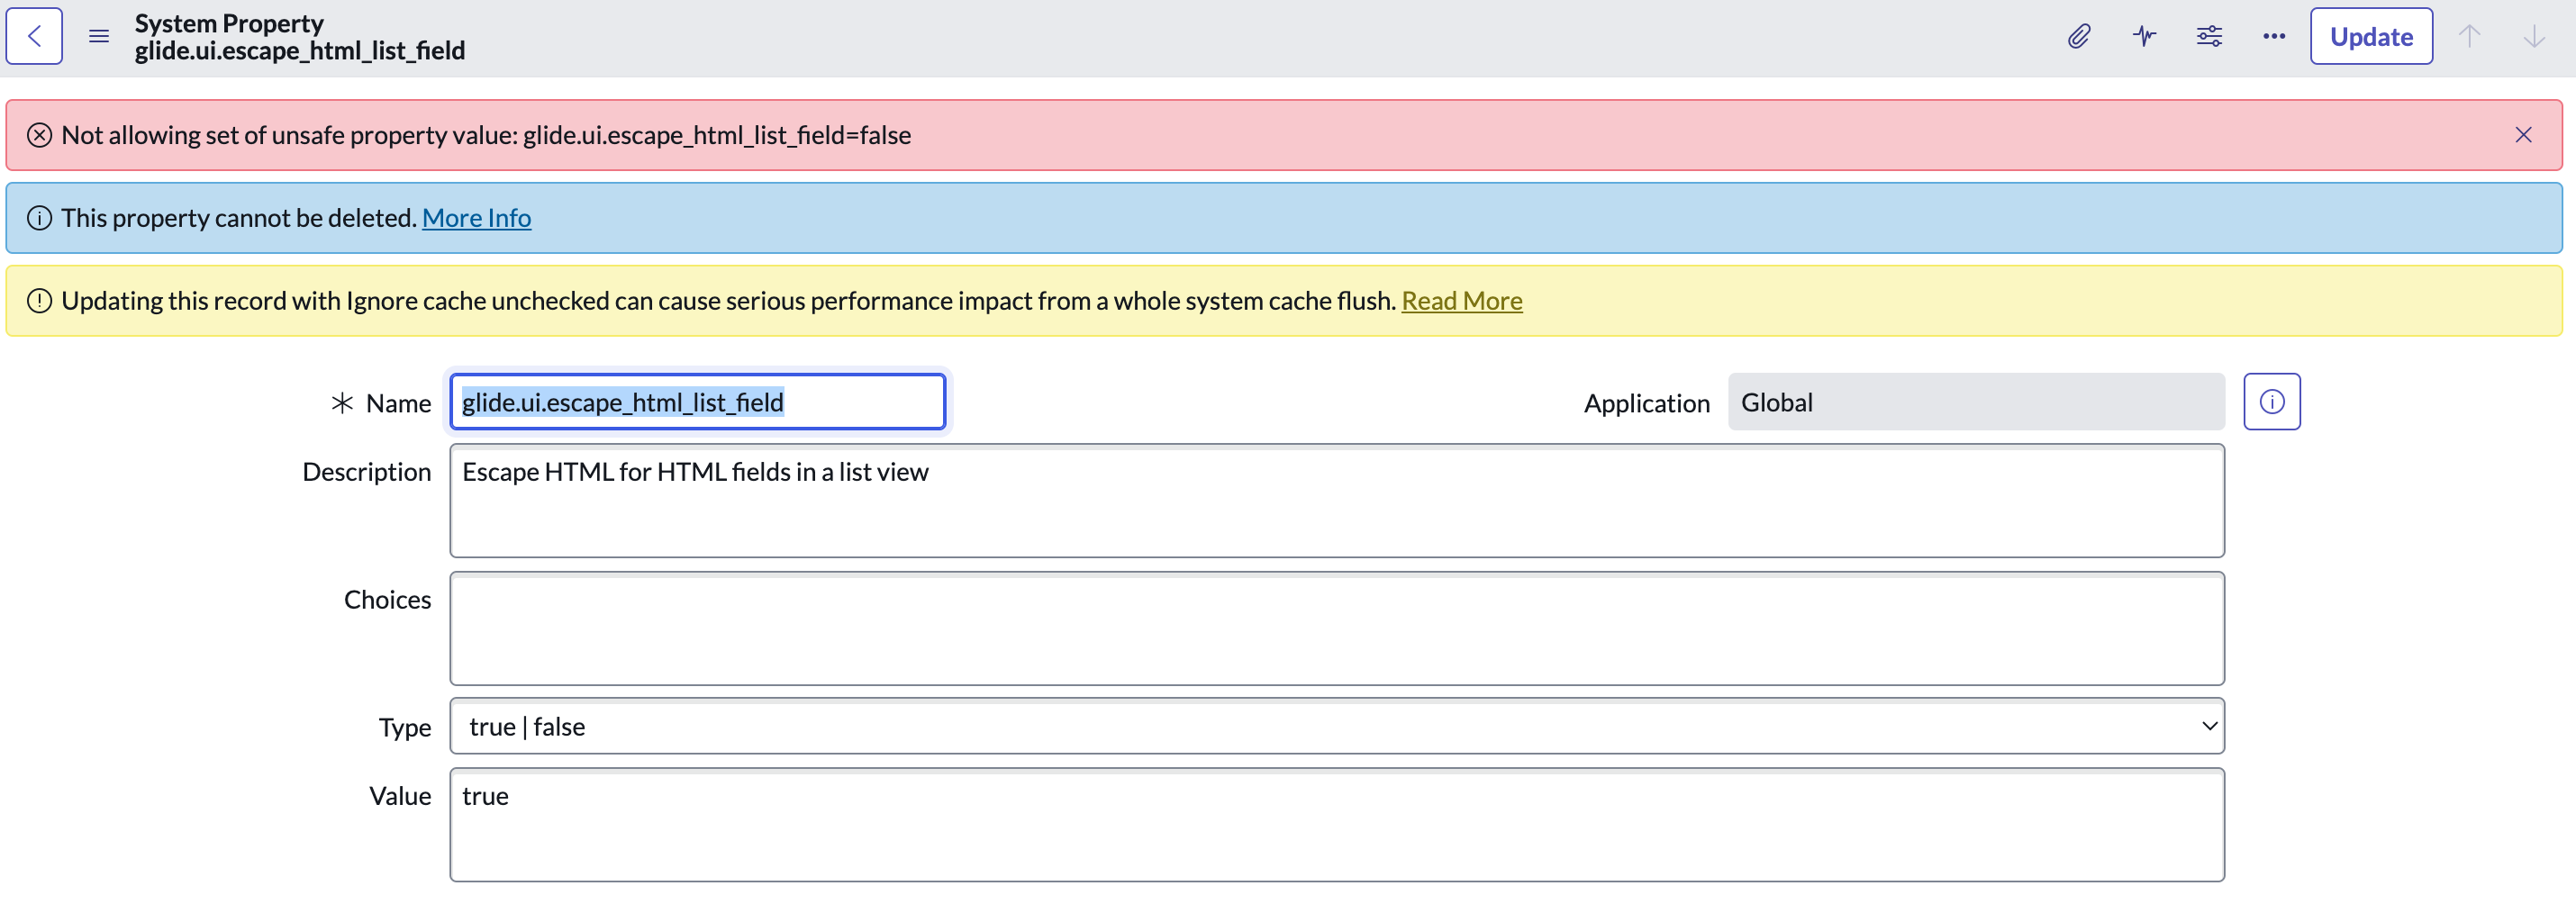Open the More Info link
The image size is (2576, 904).
476,218
